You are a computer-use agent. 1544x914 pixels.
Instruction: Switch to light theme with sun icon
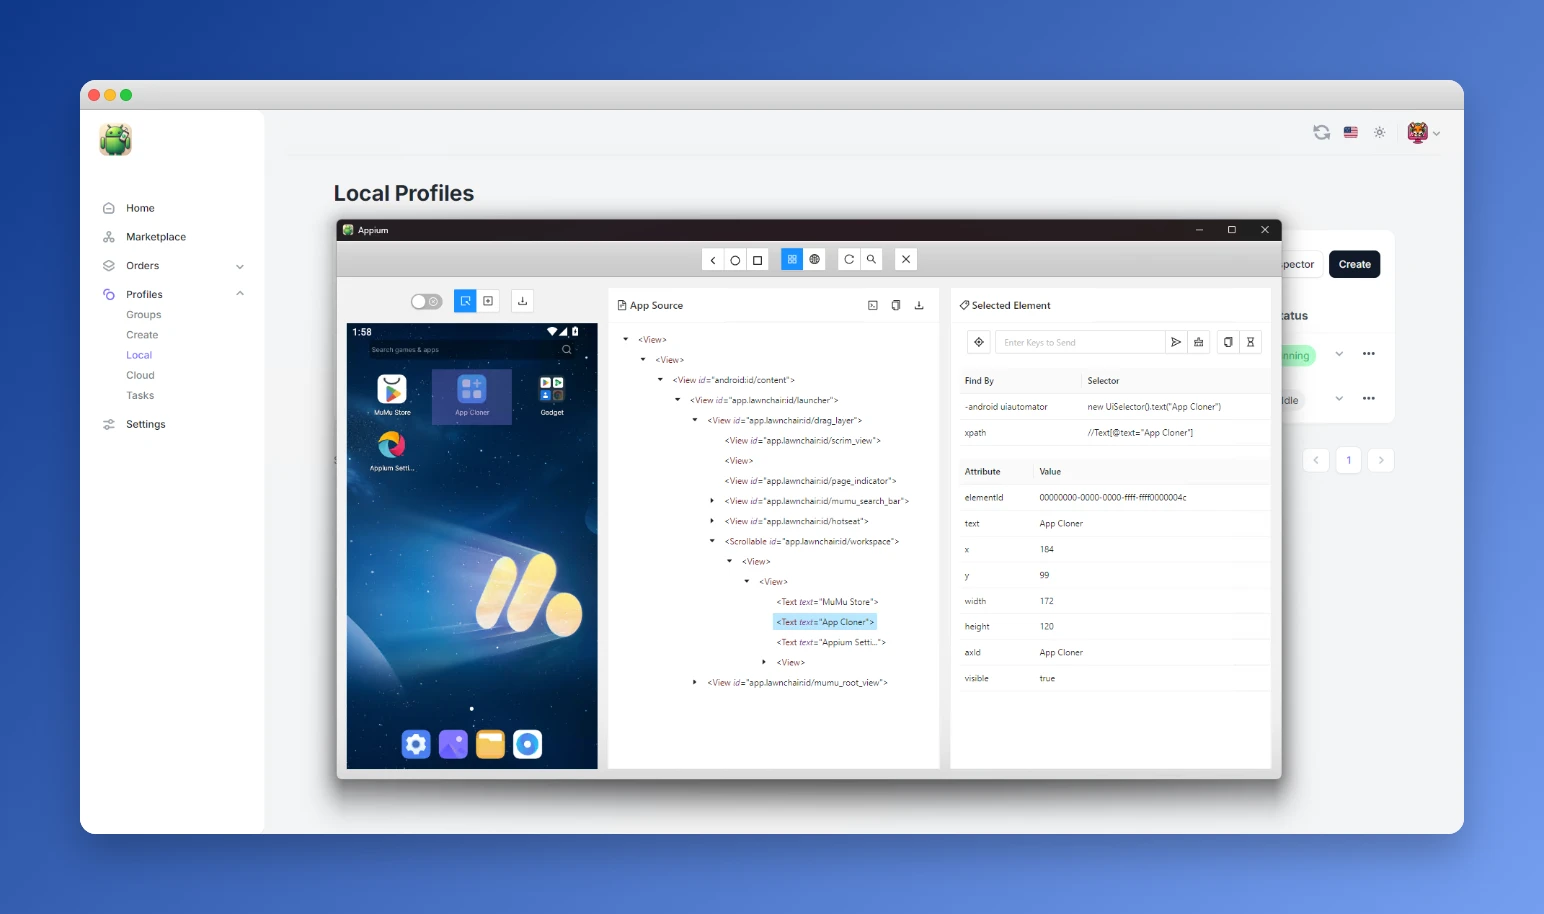coord(1380,131)
